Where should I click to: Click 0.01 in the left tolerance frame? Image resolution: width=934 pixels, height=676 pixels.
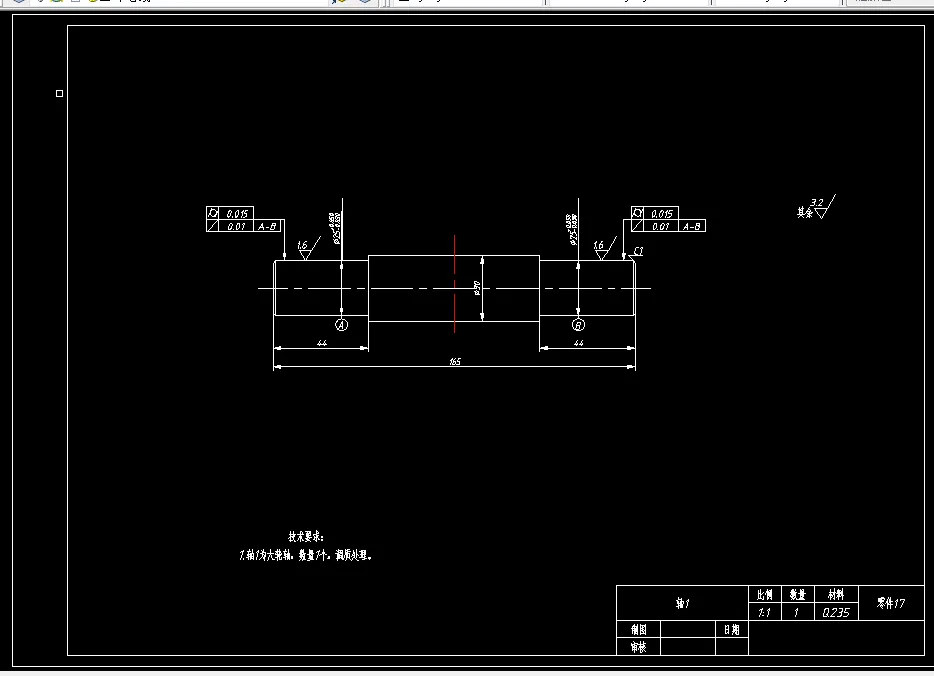pos(236,226)
